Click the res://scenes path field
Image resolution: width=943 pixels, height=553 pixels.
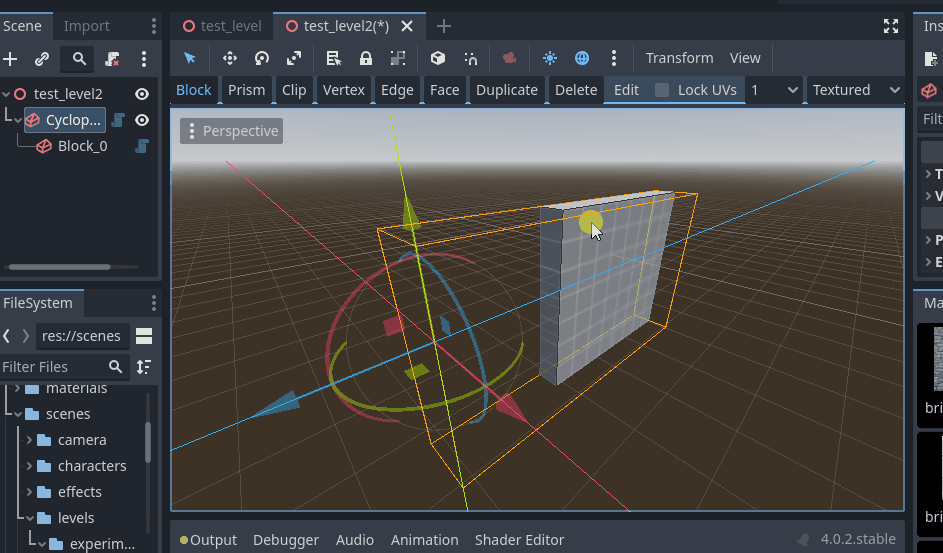82,336
